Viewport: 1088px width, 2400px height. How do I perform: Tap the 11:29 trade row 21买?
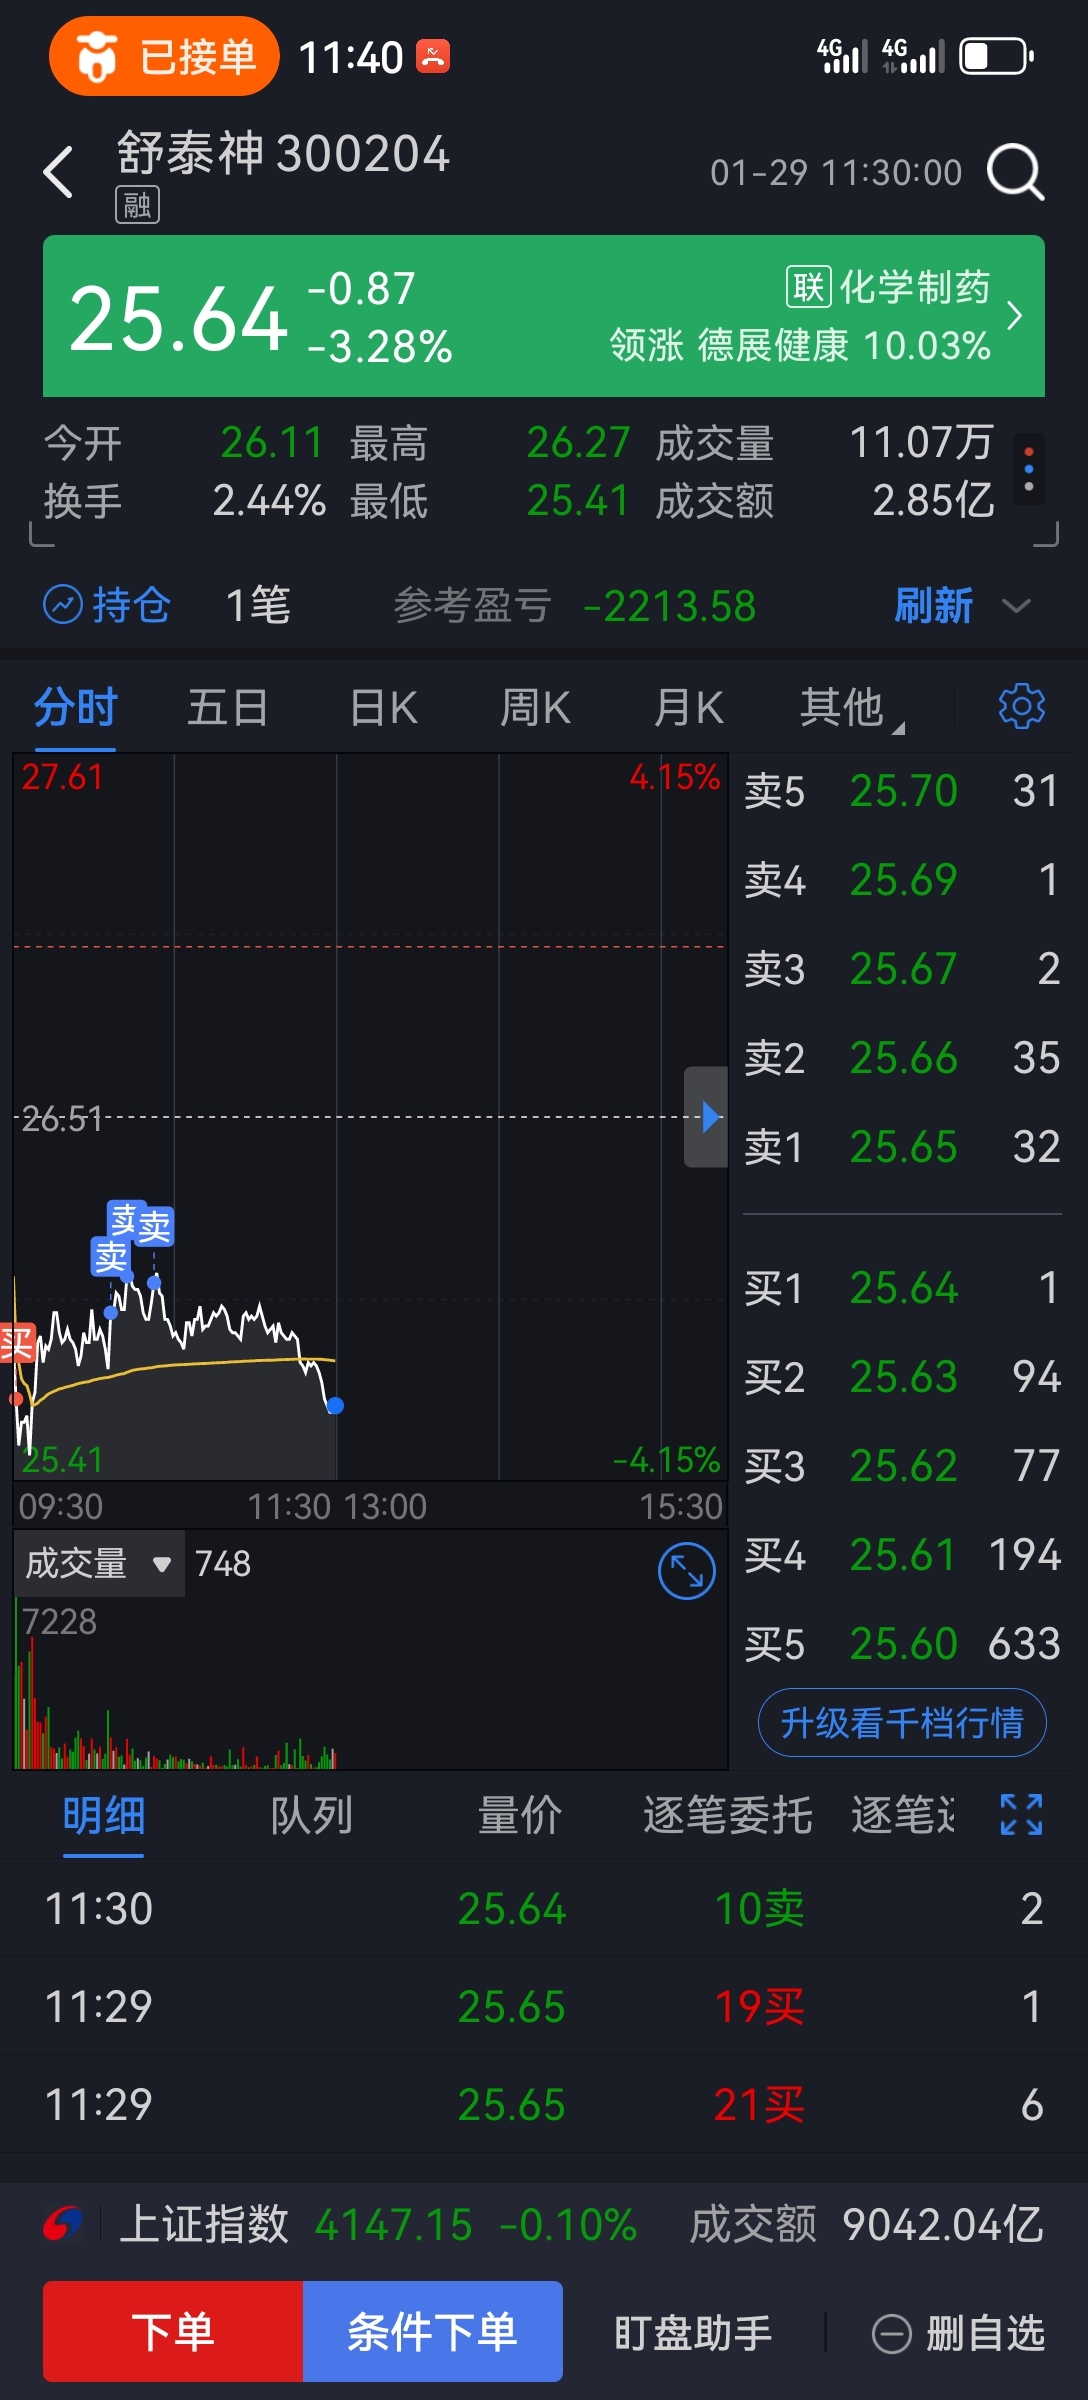[x=544, y=2105]
